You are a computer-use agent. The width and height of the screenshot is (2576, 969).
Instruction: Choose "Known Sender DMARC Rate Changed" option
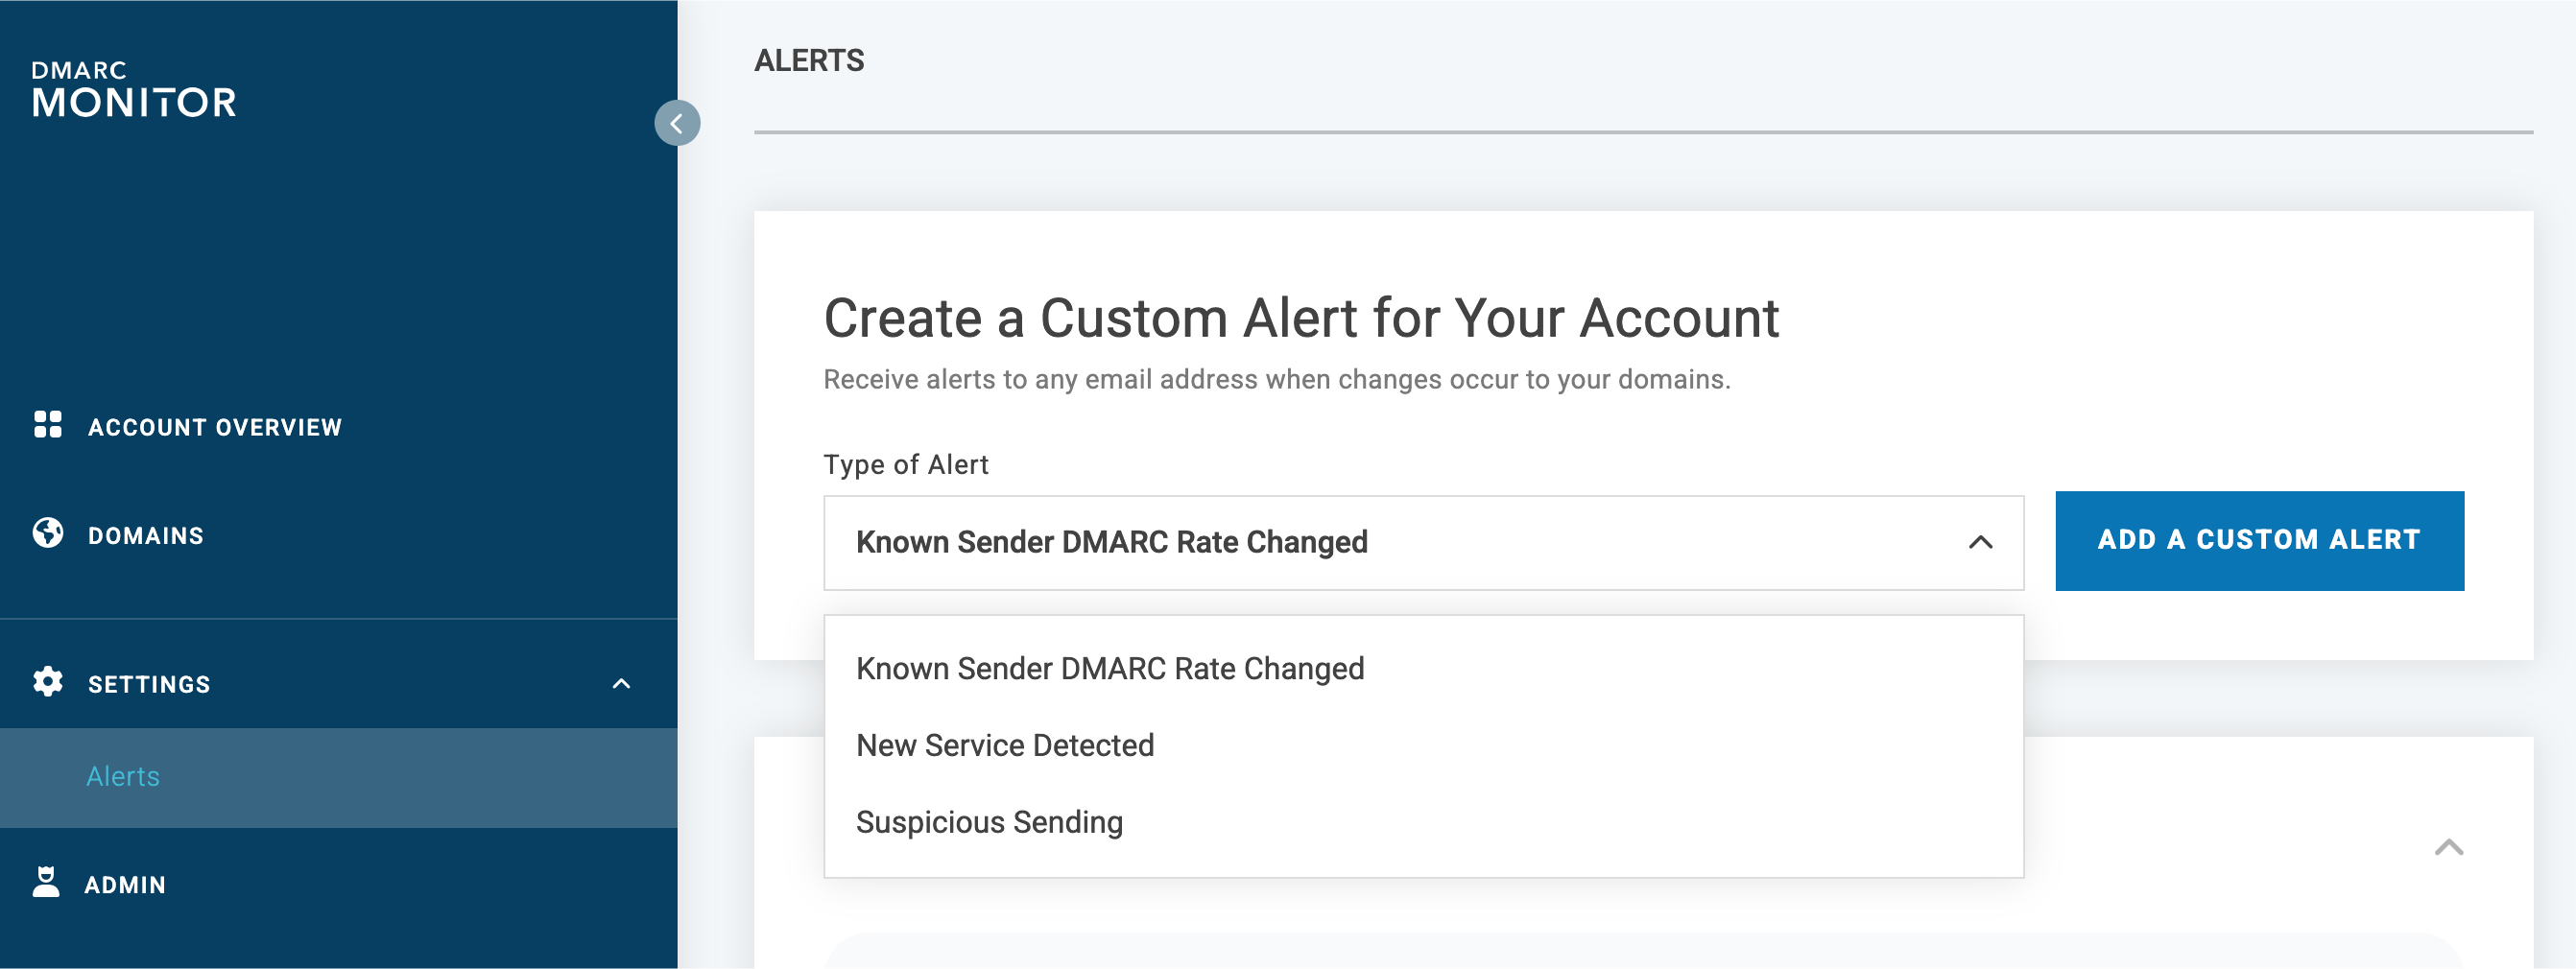click(x=1110, y=668)
